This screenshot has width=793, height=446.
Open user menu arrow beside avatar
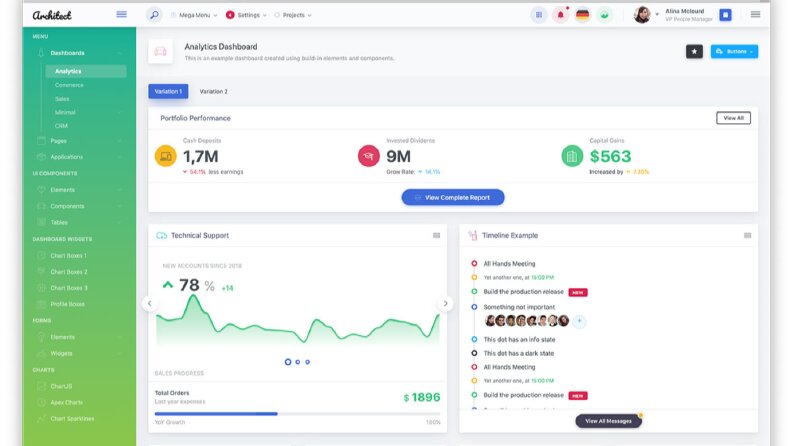(657, 15)
